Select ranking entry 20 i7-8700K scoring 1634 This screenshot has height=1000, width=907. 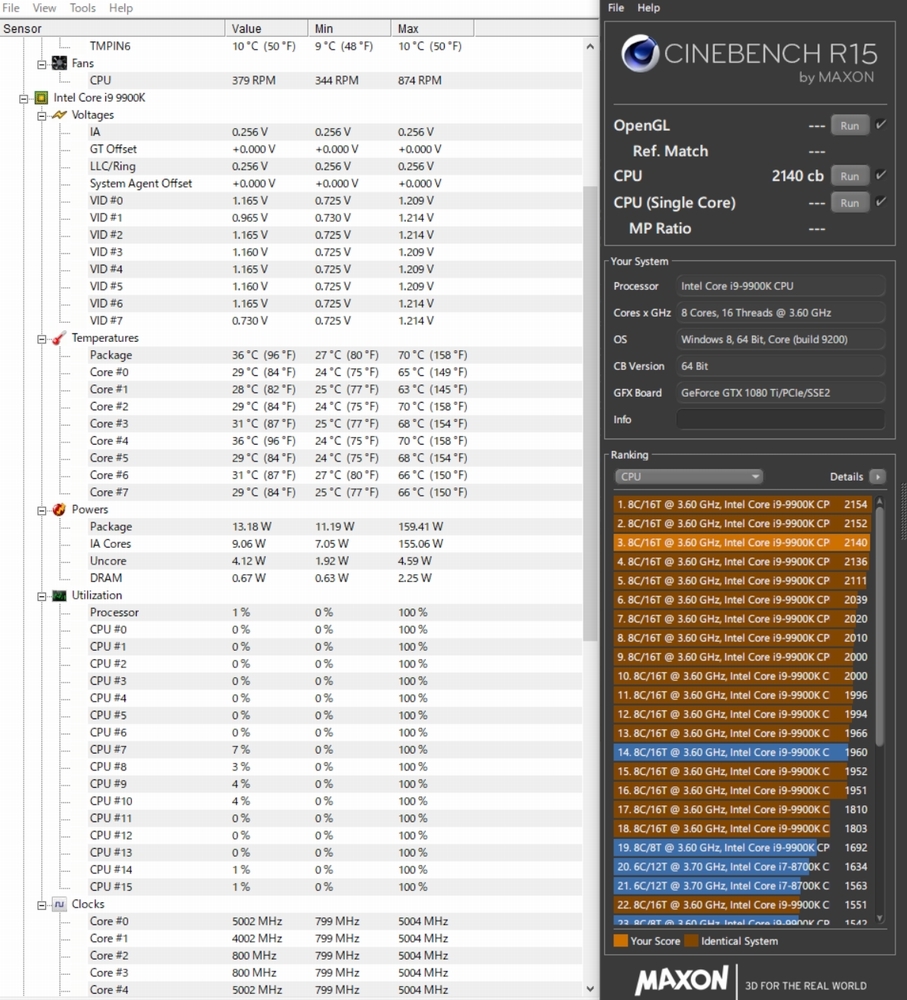[742, 867]
